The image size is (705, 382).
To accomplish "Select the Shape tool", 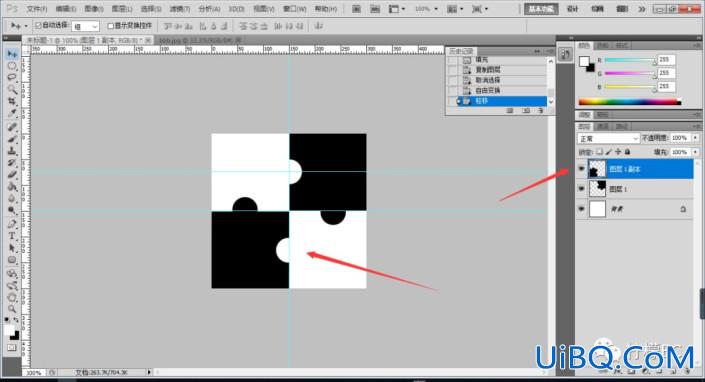I will click(12, 260).
